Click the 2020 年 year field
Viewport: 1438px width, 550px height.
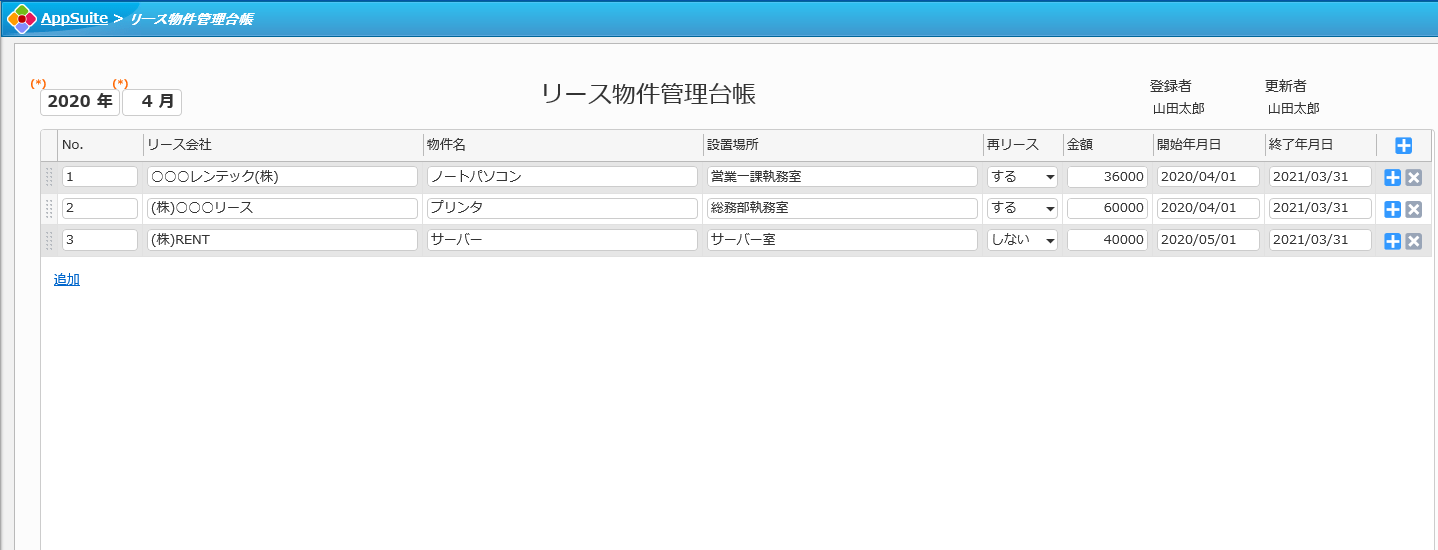pyautogui.click(x=80, y=101)
